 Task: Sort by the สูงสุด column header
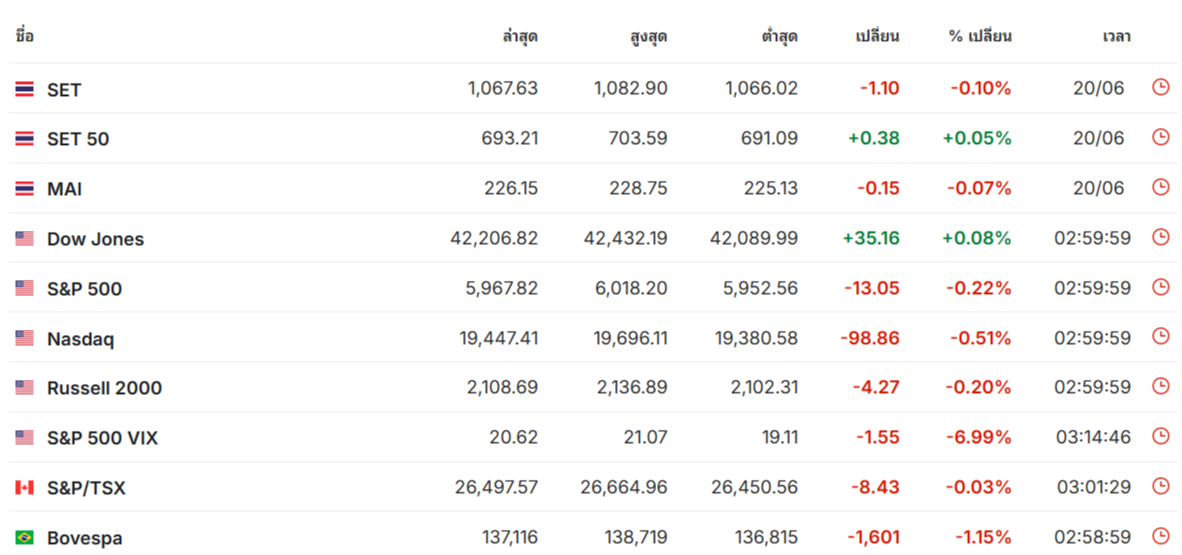(649, 35)
